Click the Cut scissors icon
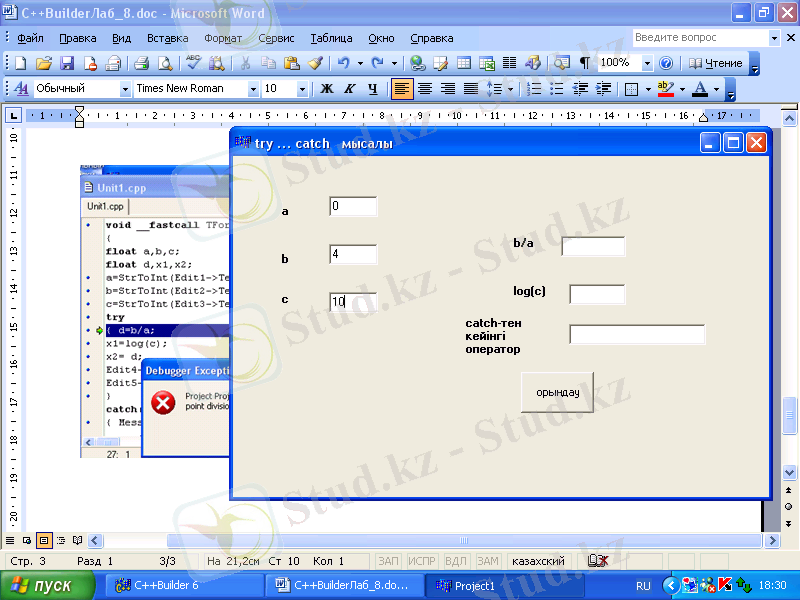Viewport: 800px width, 600px height. [245, 63]
